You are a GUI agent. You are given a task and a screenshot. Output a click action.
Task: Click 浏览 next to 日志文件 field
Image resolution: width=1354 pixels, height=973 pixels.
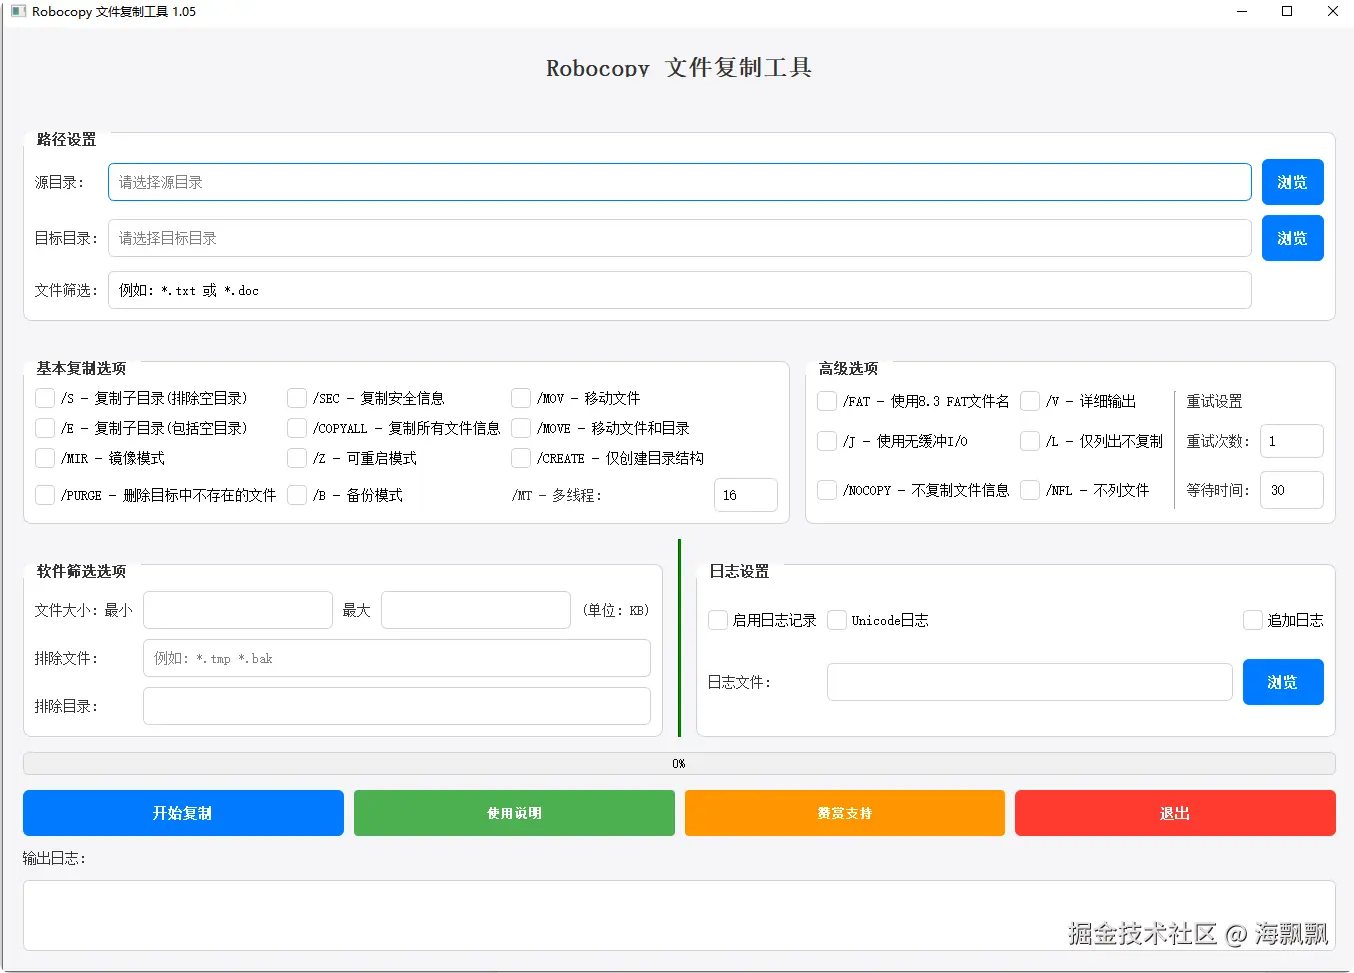[1283, 682]
